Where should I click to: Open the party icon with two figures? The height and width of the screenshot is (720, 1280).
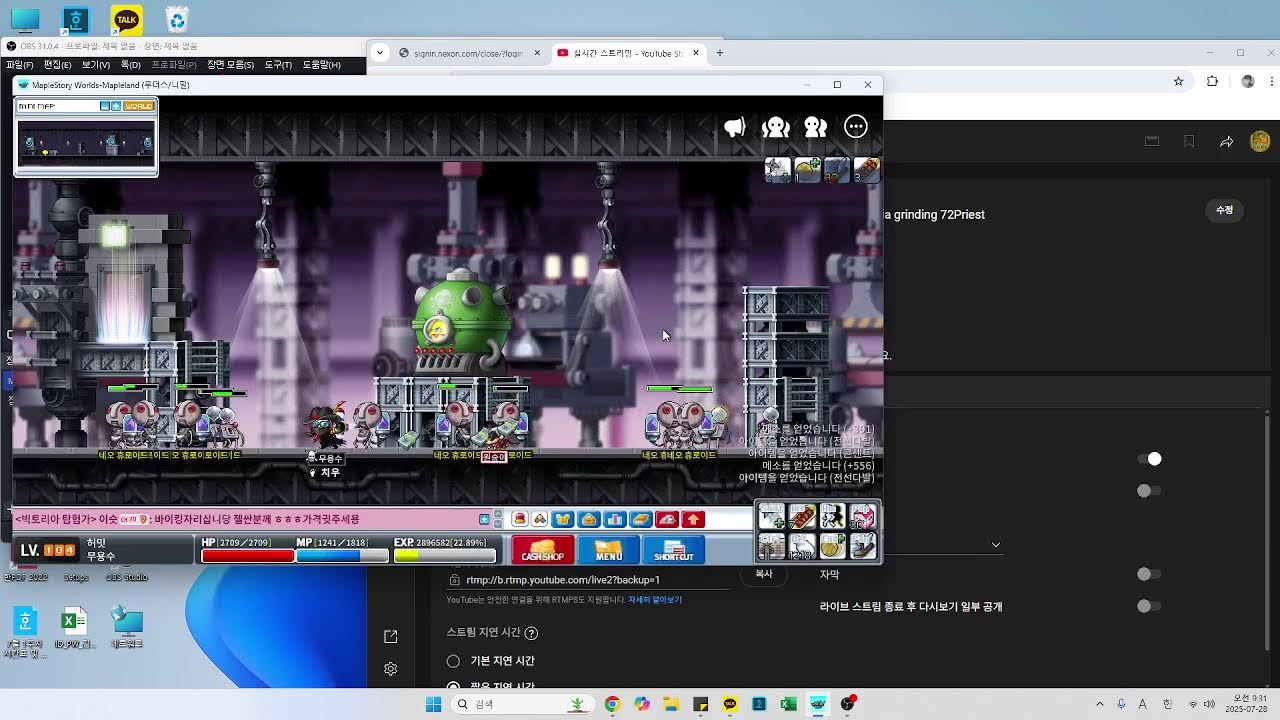click(816, 127)
